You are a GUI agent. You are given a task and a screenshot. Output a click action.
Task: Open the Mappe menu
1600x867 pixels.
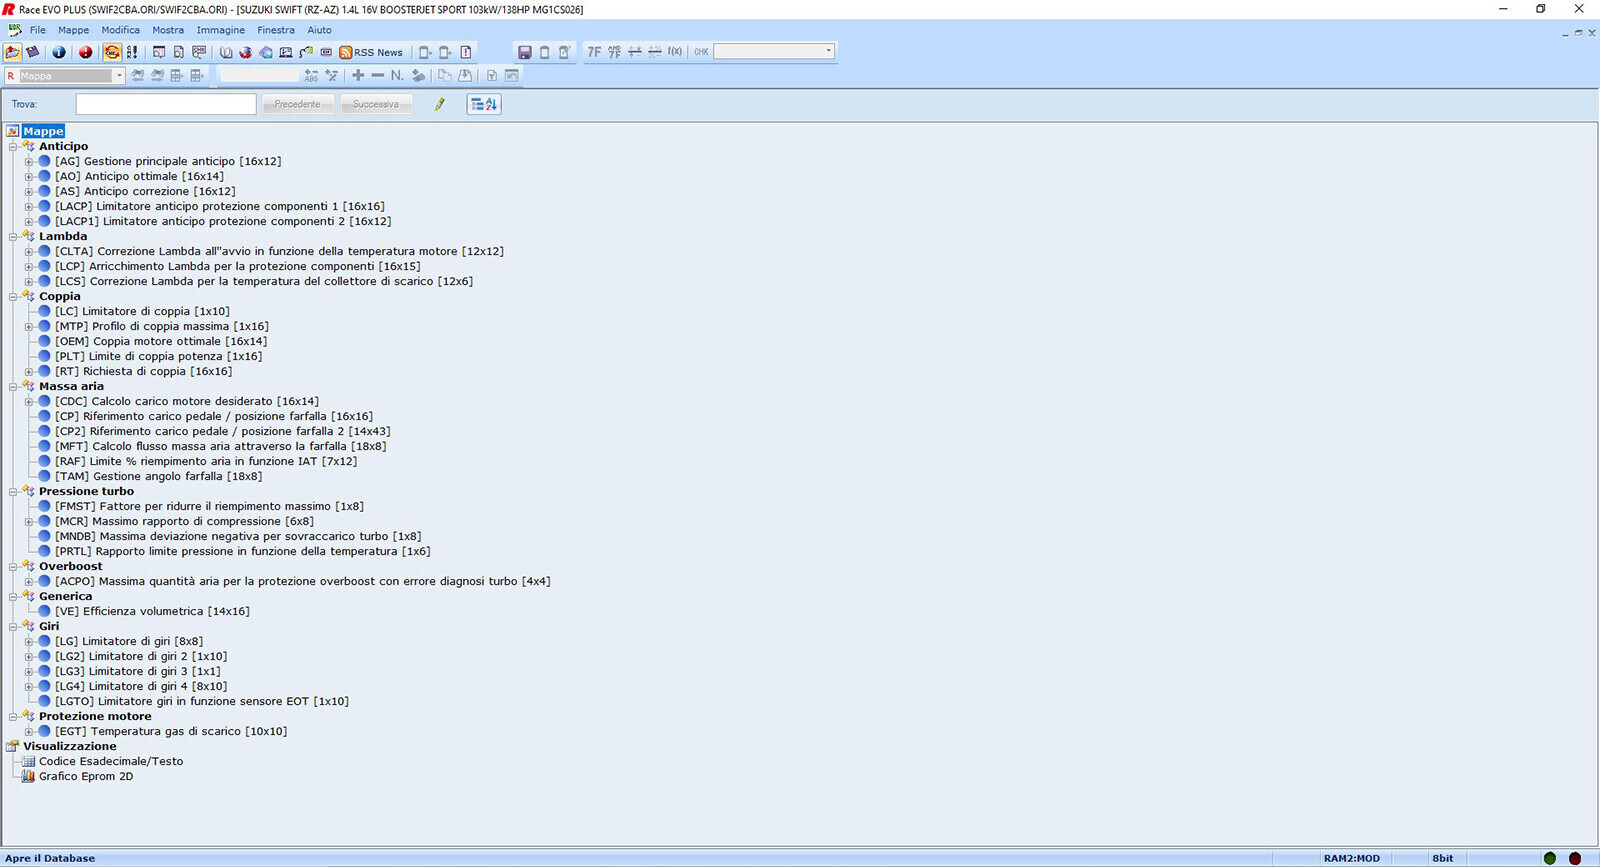(x=73, y=30)
